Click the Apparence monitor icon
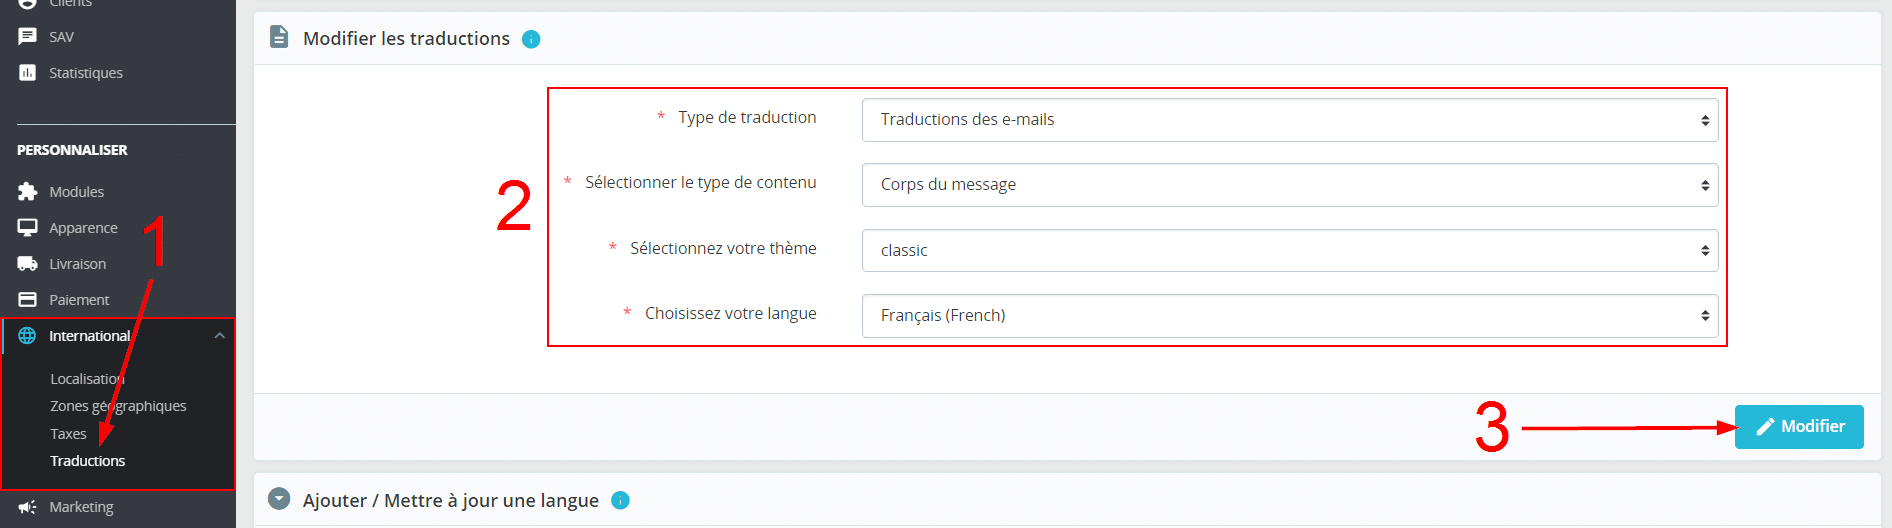 (27, 228)
